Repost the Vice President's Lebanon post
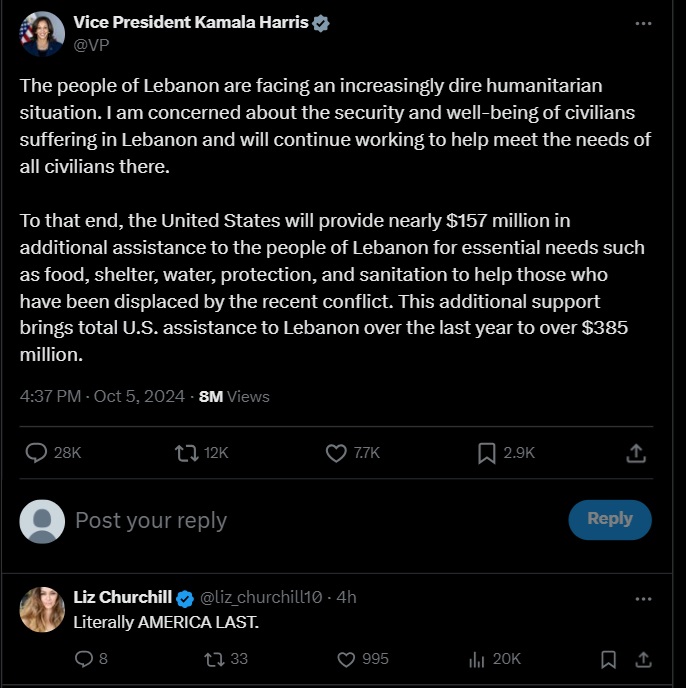Image resolution: width=686 pixels, height=688 pixels. pyautogui.click(x=186, y=453)
